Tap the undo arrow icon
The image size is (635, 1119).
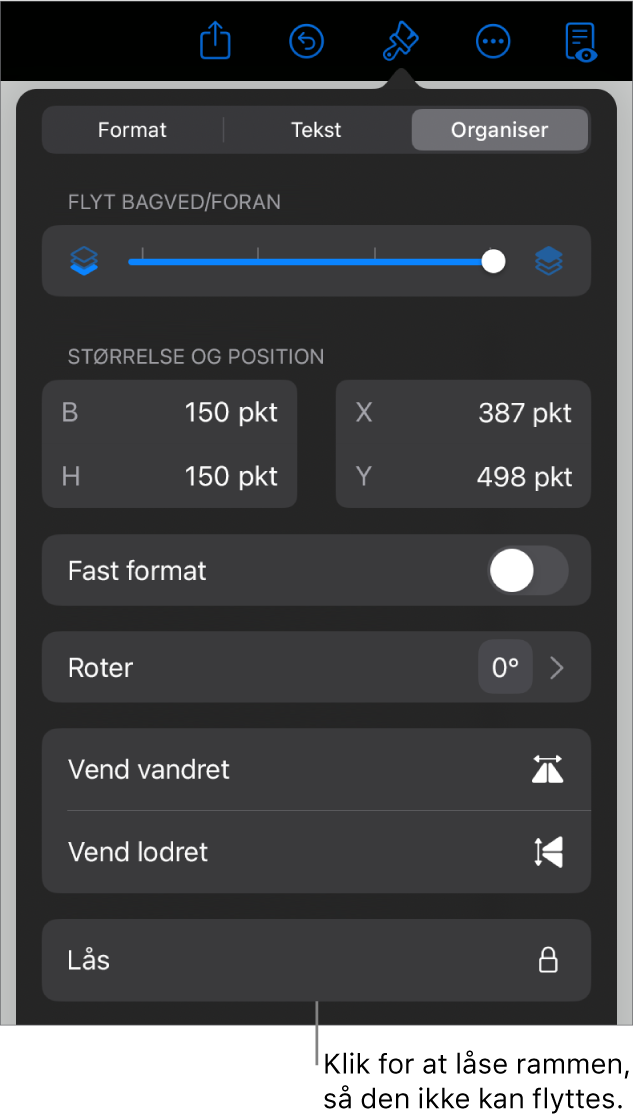click(307, 41)
